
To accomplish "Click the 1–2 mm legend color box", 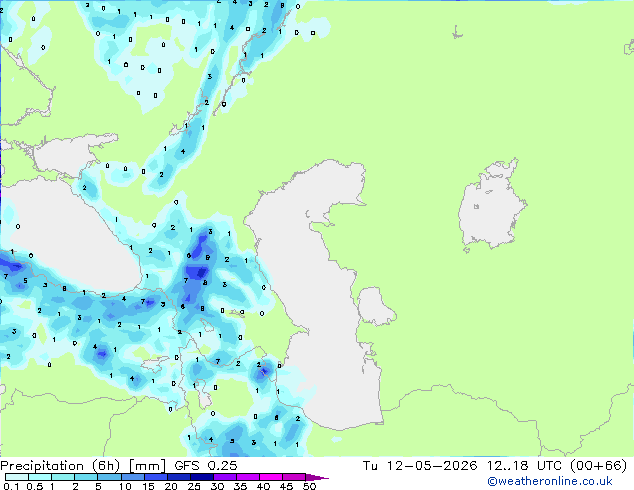I will tap(63, 477).
